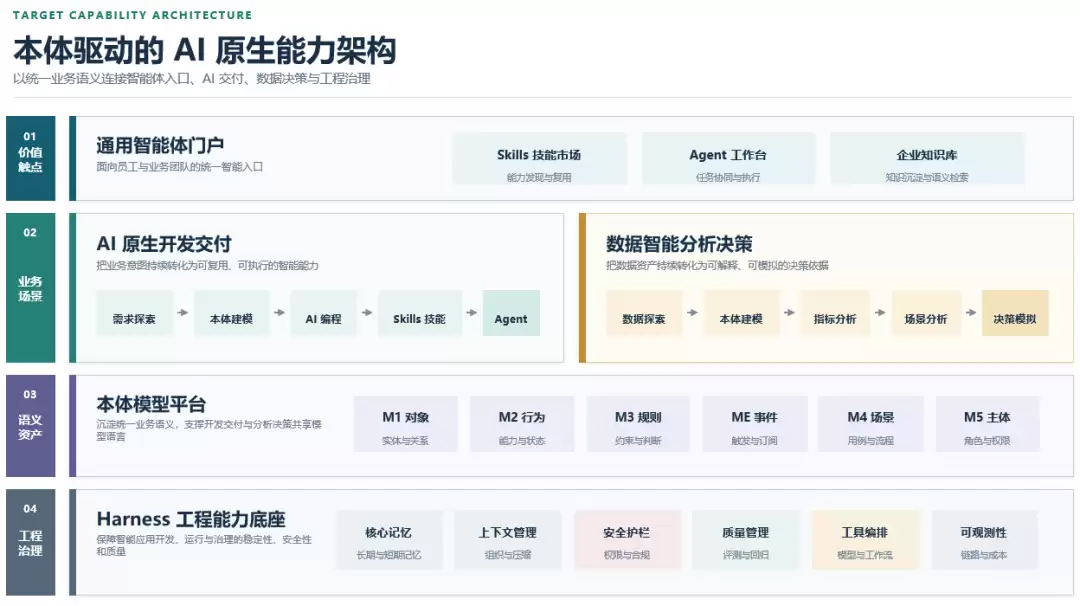Click the Harness 工程能力底座 heading
The image size is (1080, 606).
tap(191, 519)
